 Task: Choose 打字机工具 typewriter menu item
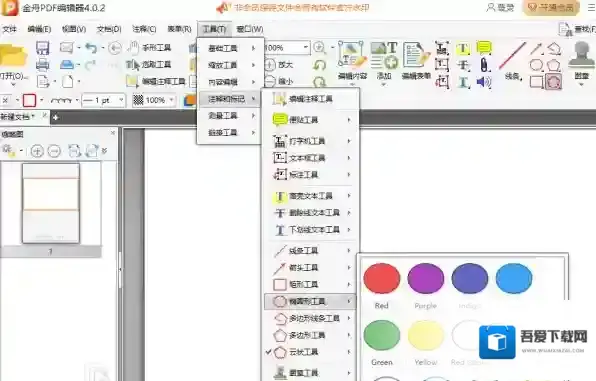309,141
